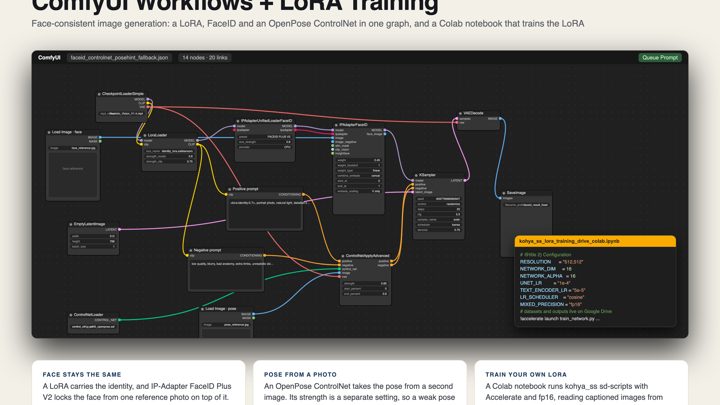Click the Load Image - face IMAGE output port
Screen dimensions: 720x405
point(100,137)
